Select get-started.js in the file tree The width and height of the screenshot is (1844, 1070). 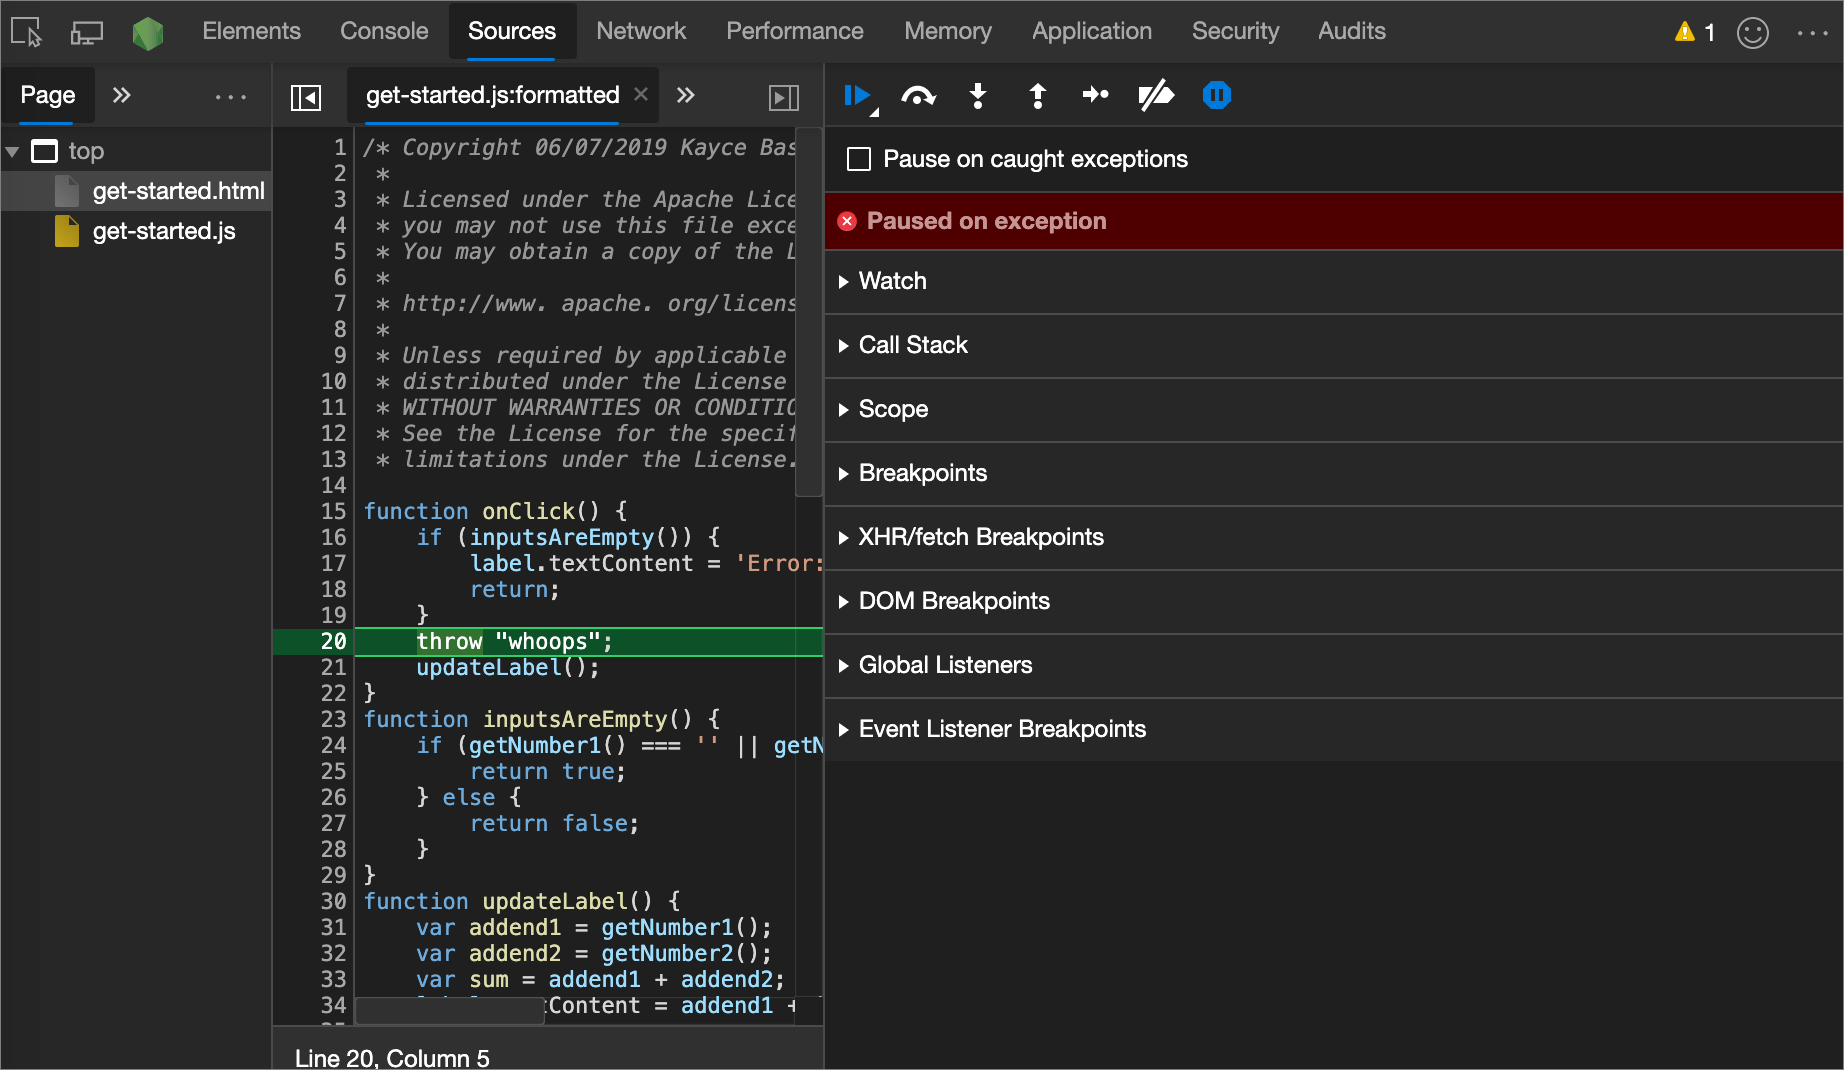[164, 231]
